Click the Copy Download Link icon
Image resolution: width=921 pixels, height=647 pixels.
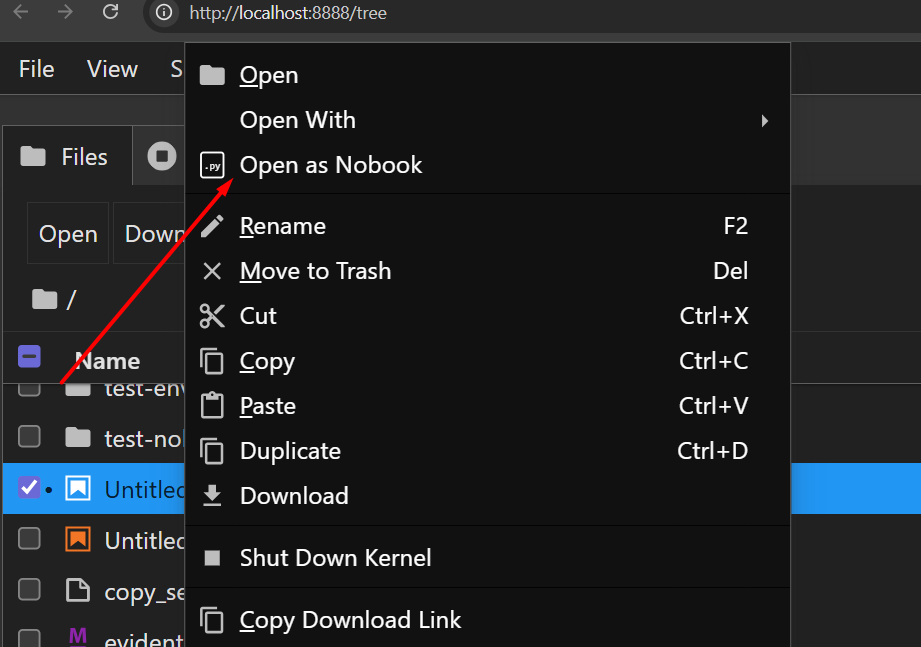(x=212, y=620)
